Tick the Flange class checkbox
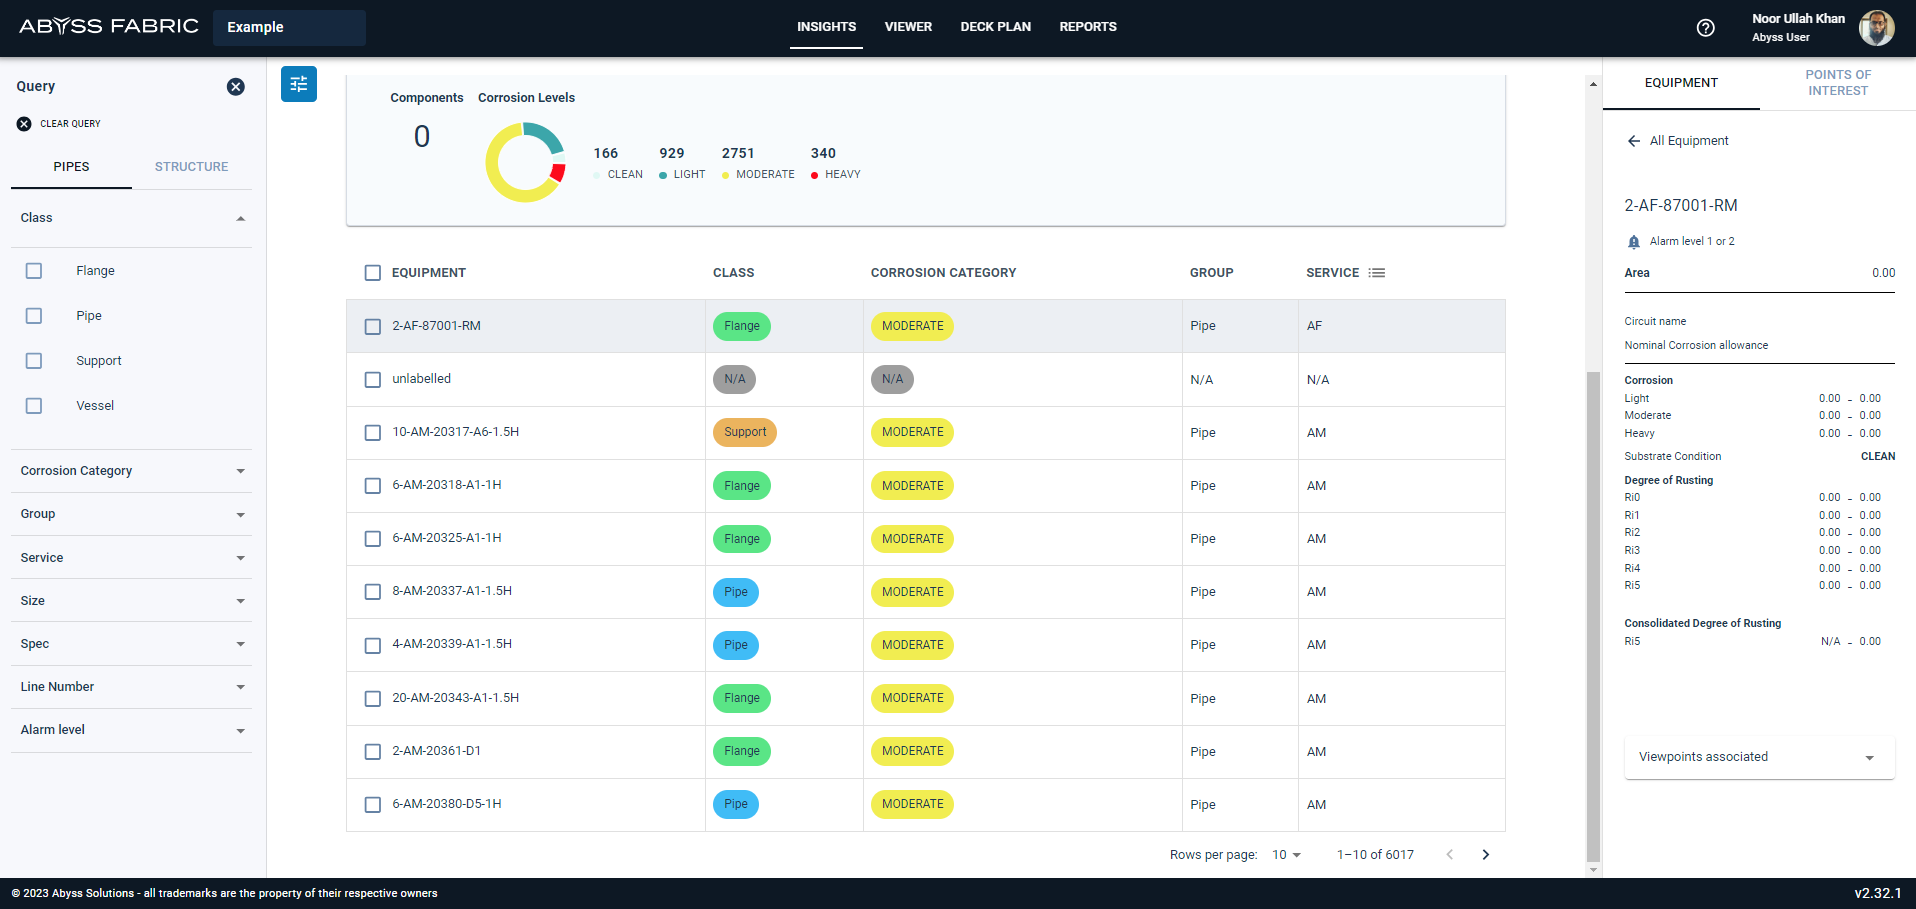 (34, 271)
